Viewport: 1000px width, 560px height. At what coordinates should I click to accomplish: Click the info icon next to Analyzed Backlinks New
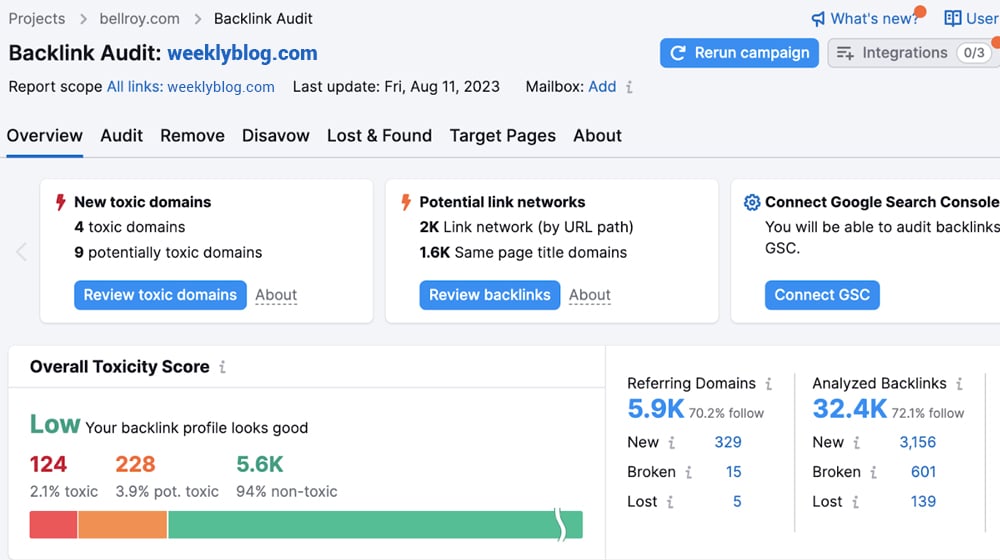pos(857,442)
